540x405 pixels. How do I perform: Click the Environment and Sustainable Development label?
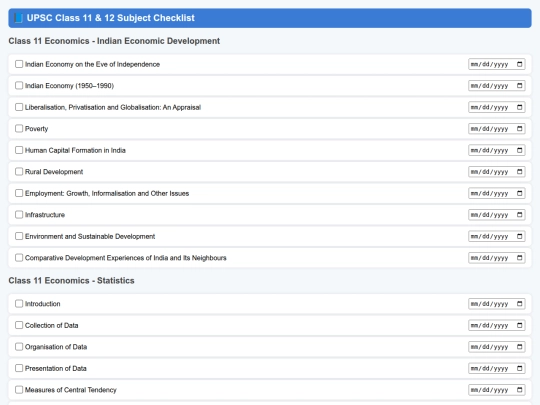[x=90, y=237]
